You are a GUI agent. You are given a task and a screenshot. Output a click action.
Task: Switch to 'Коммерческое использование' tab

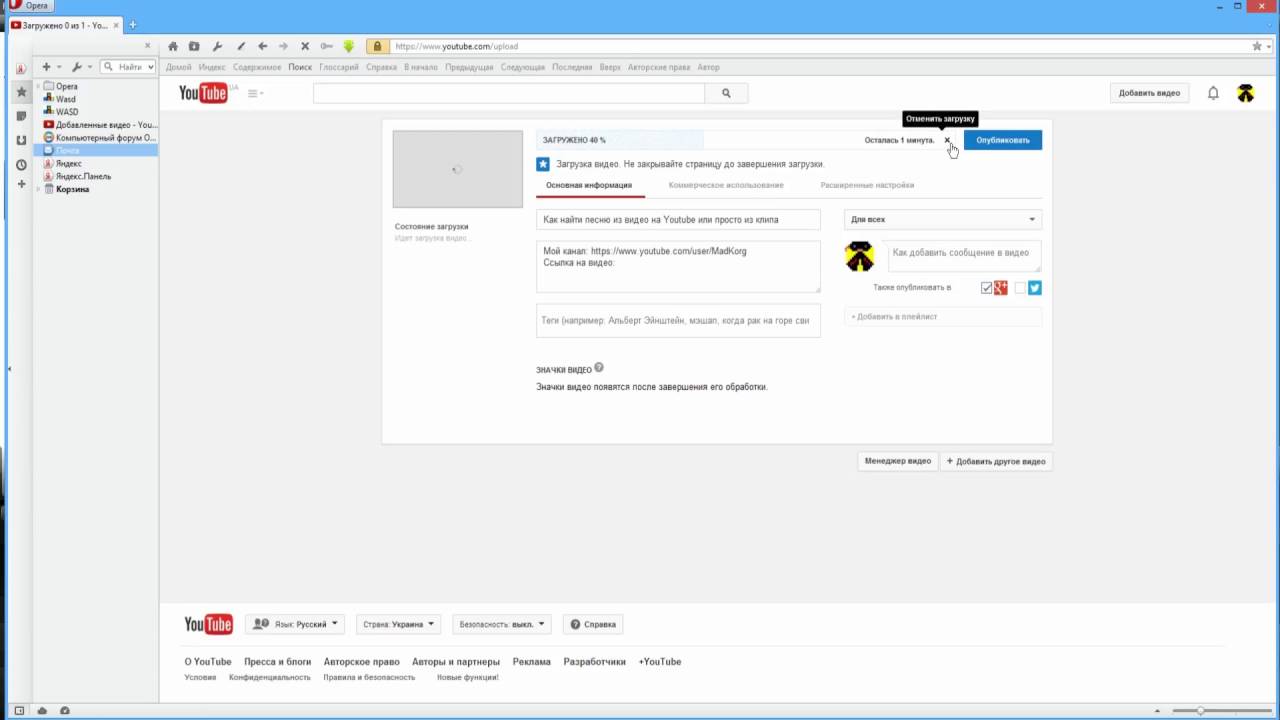coord(726,185)
